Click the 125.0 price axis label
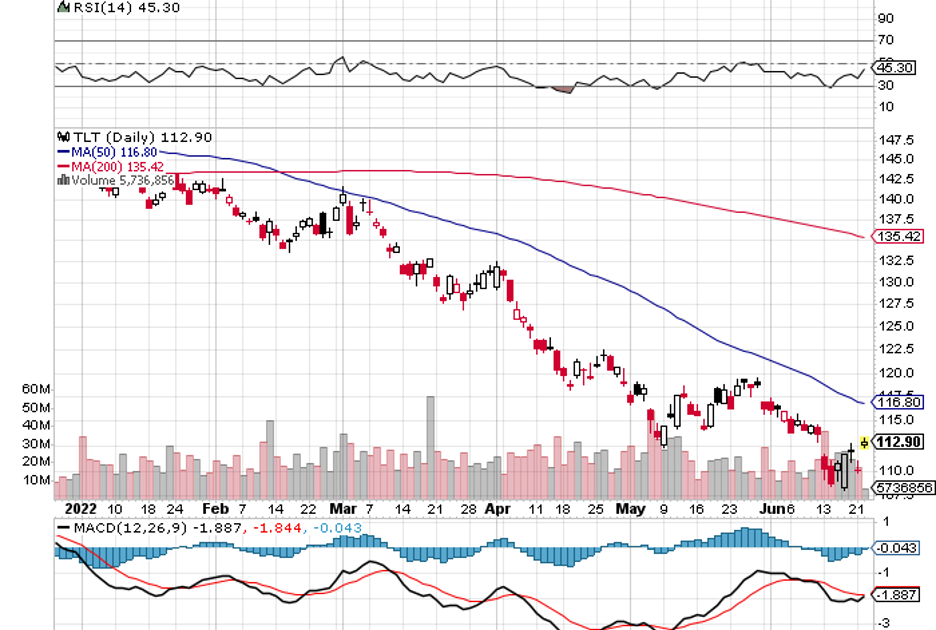 coord(897,326)
